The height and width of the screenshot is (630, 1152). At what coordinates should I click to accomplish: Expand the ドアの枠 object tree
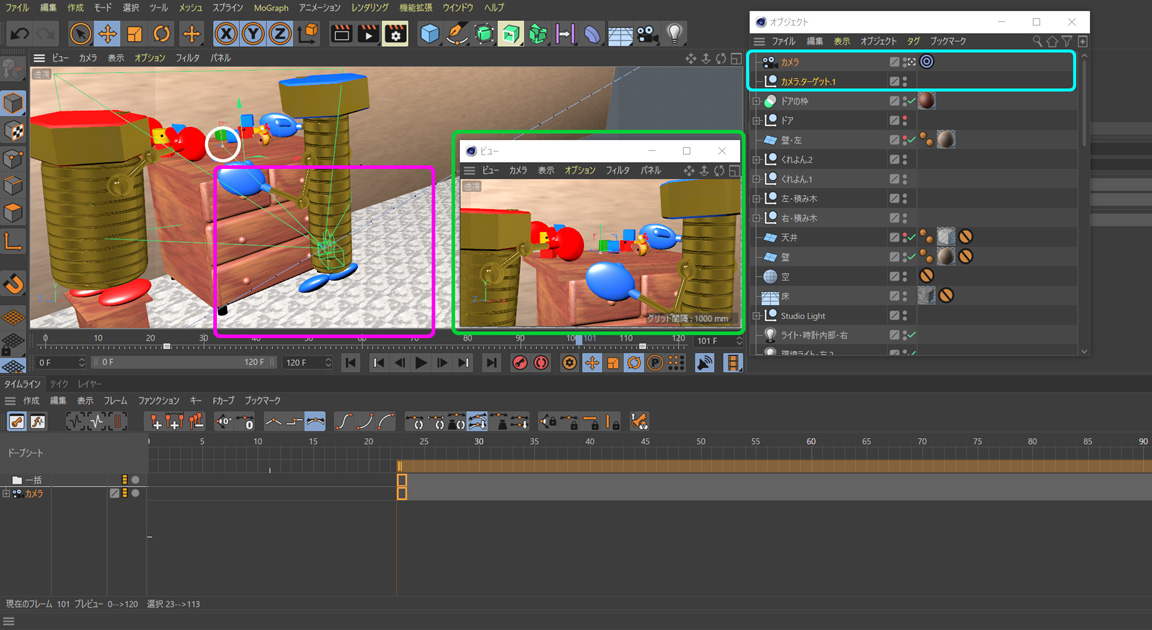[x=757, y=101]
